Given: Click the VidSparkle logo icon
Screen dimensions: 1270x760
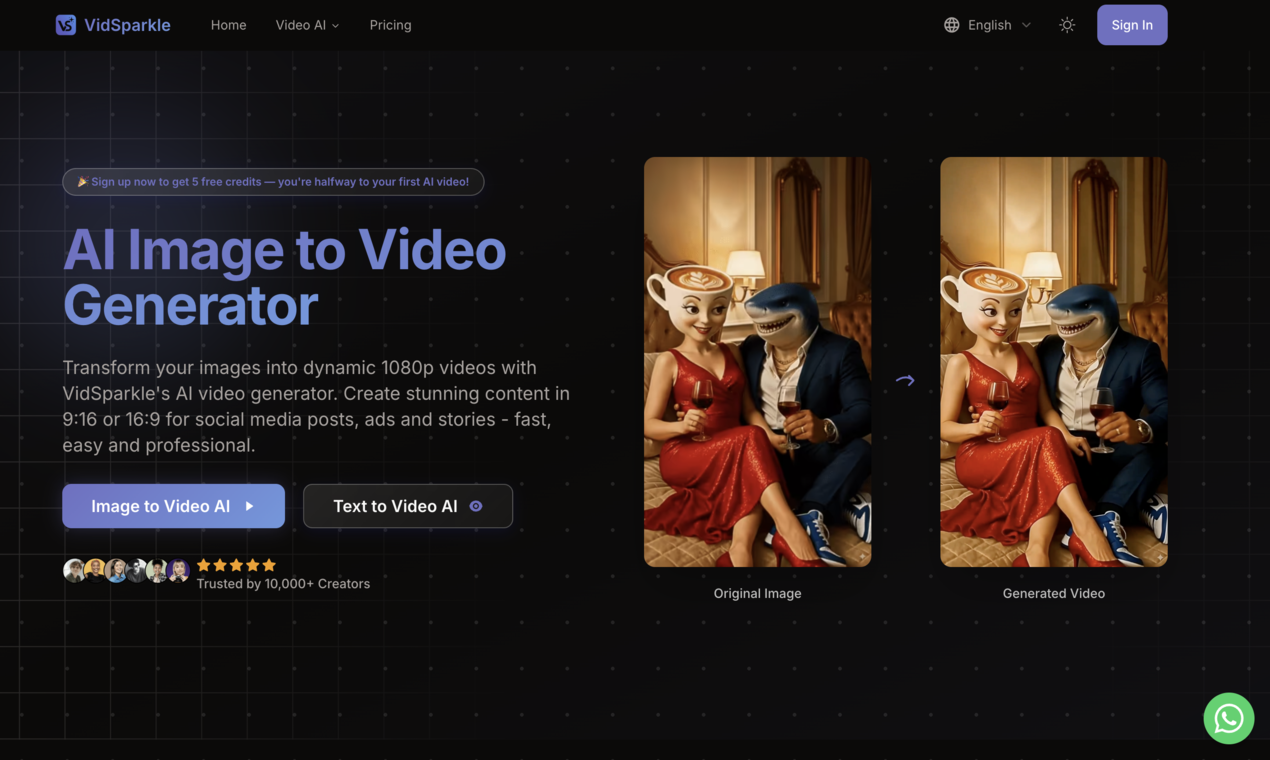Looking at the screenshot, I should coord(64,24).
